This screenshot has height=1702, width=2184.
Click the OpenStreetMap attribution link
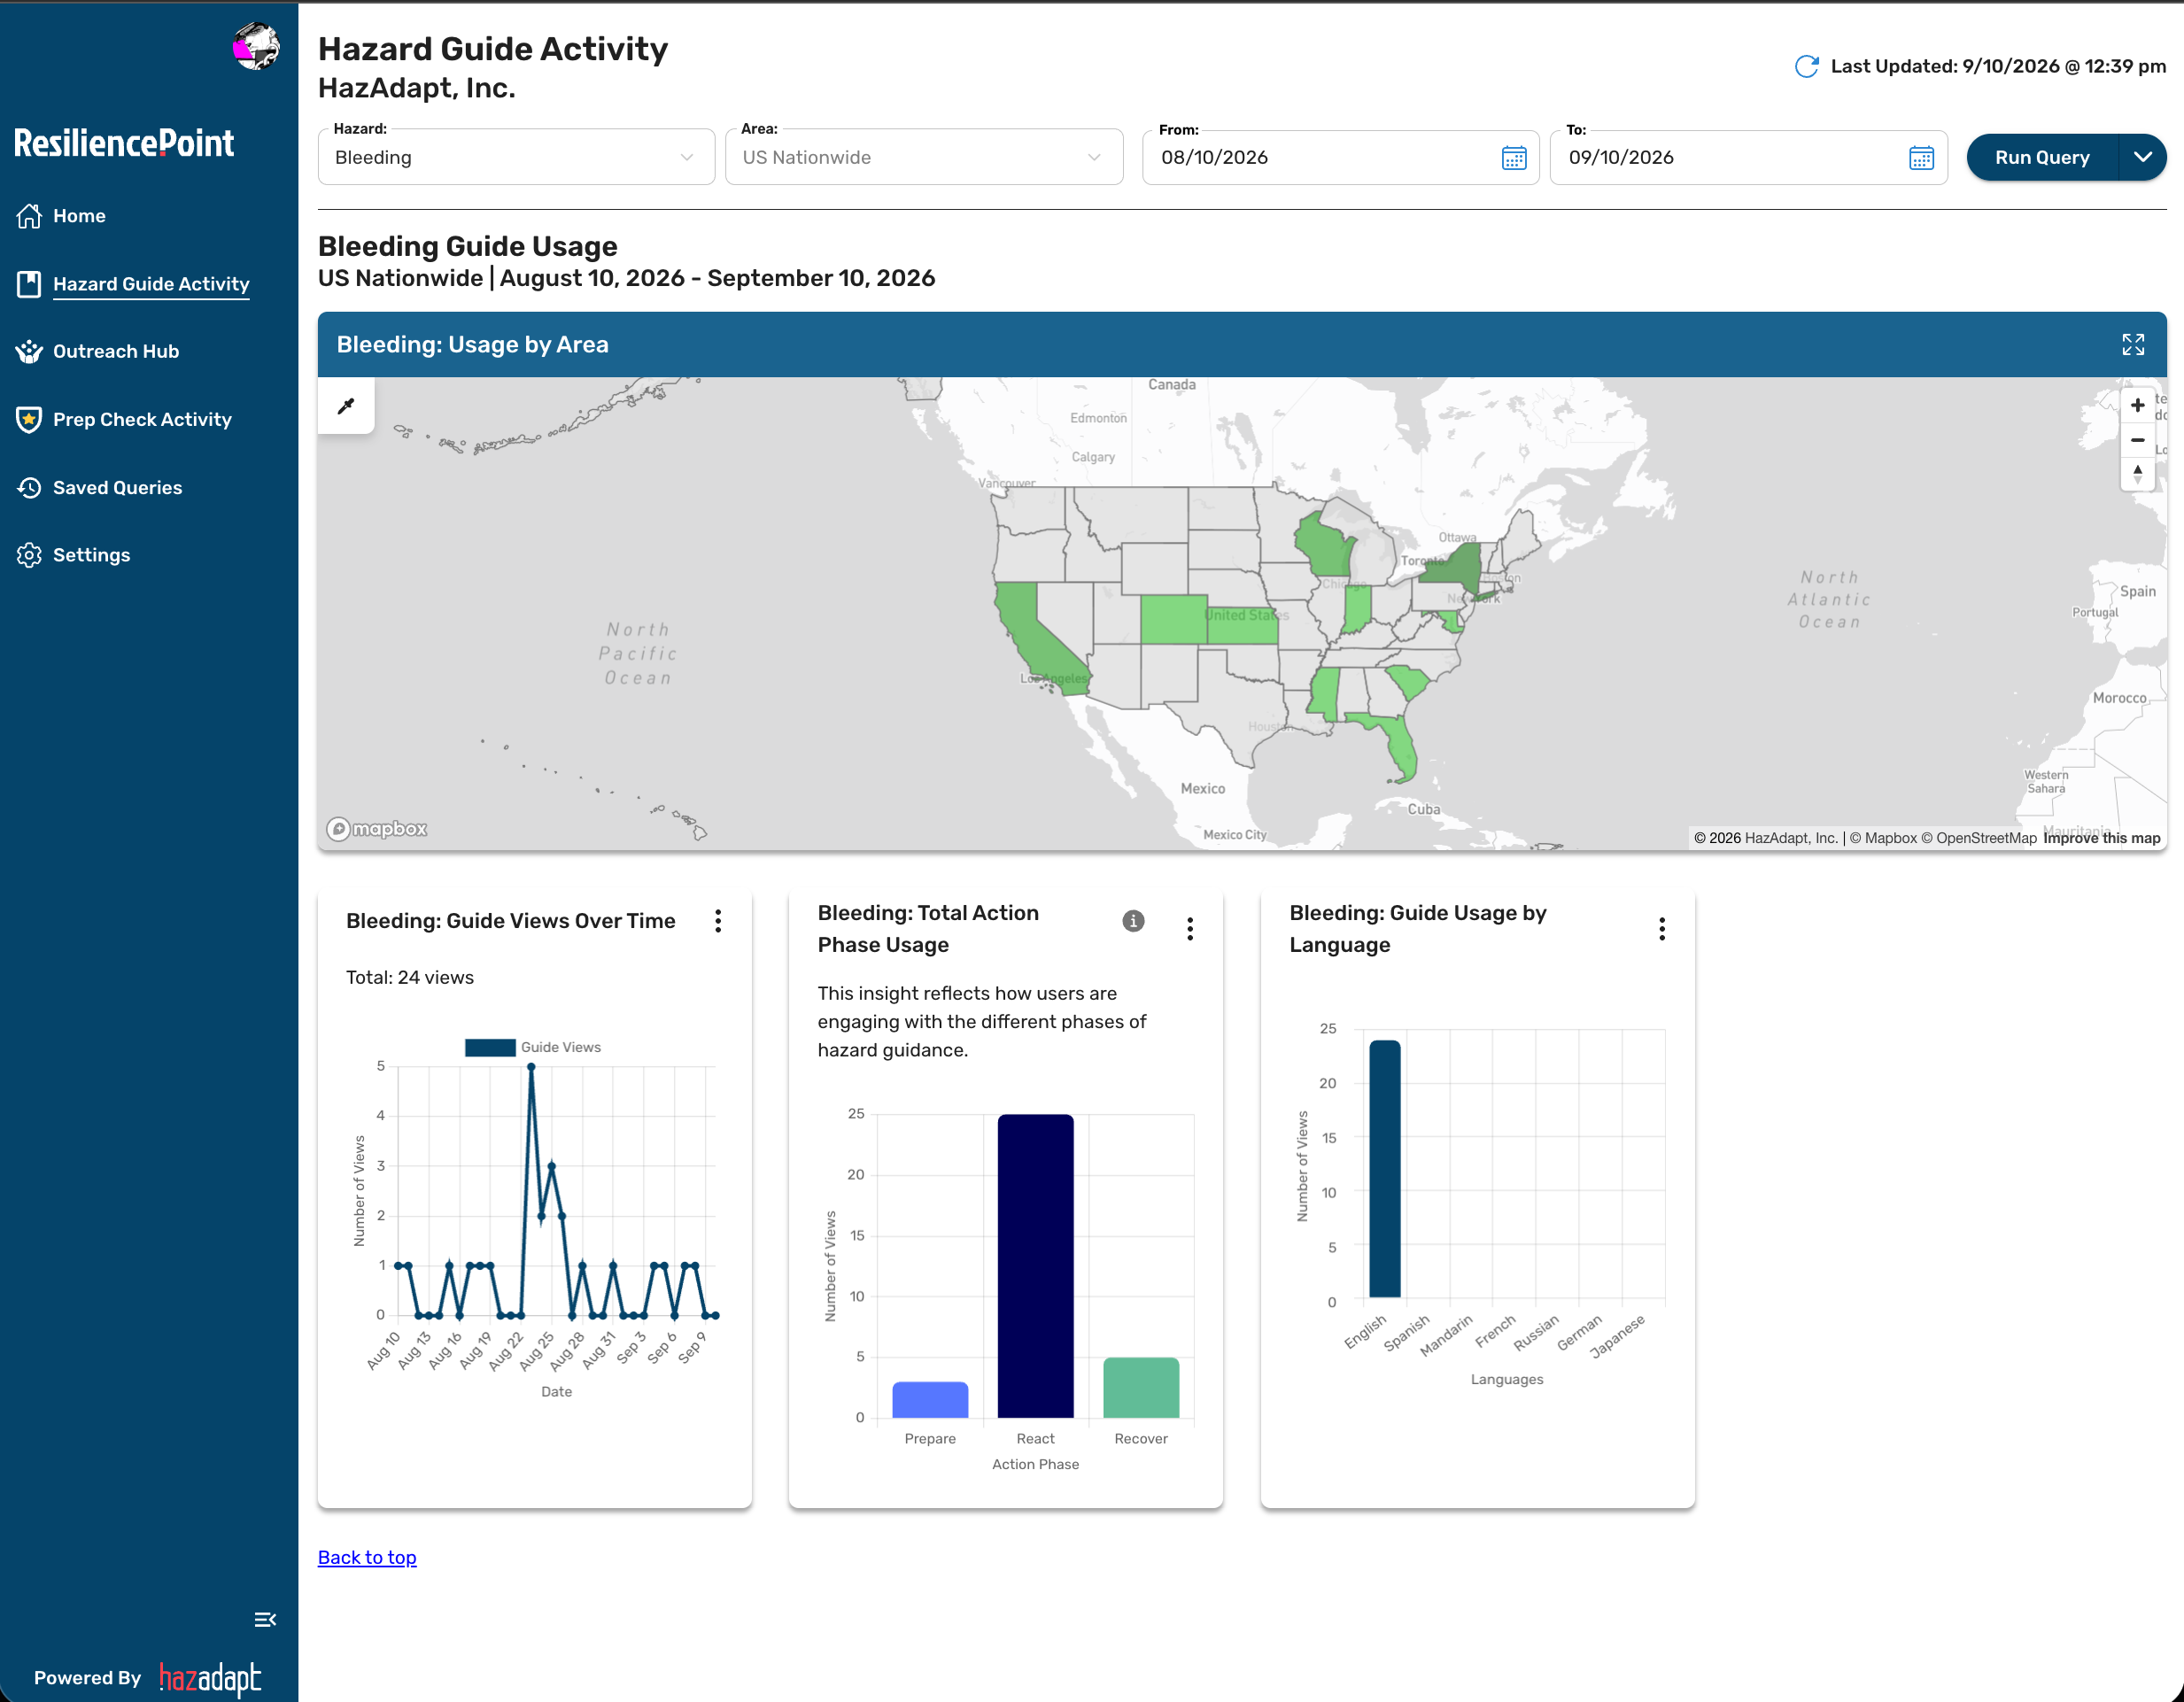(x=1978, y=838)
